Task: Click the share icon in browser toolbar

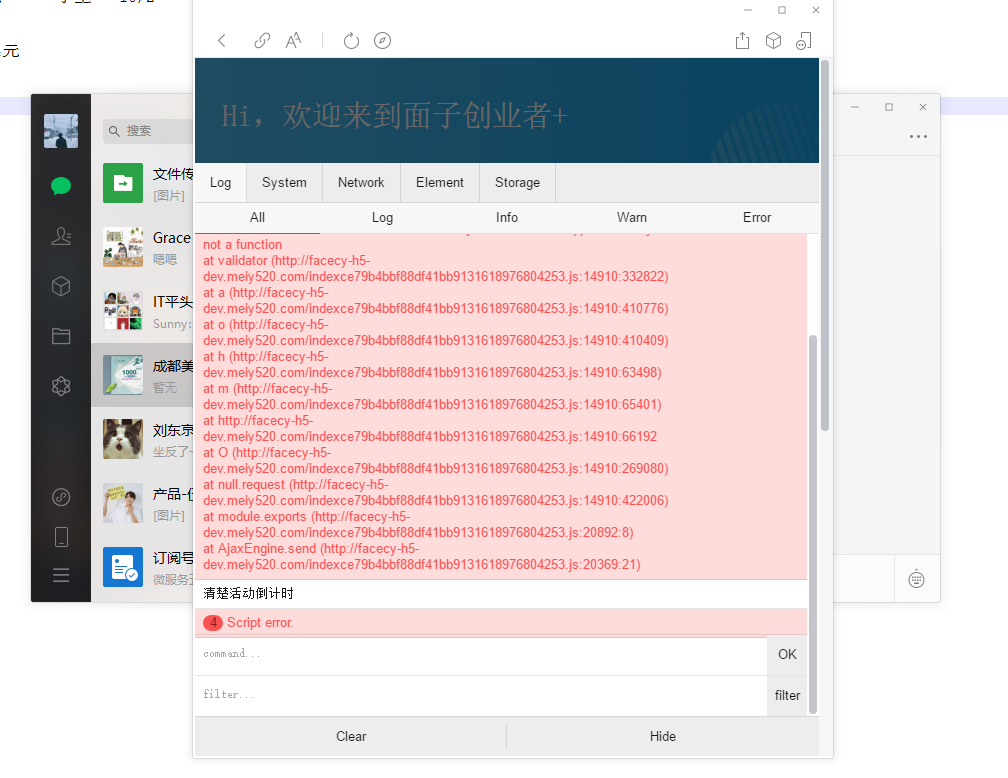Action: pyautogui.click(x=742, y=41)
